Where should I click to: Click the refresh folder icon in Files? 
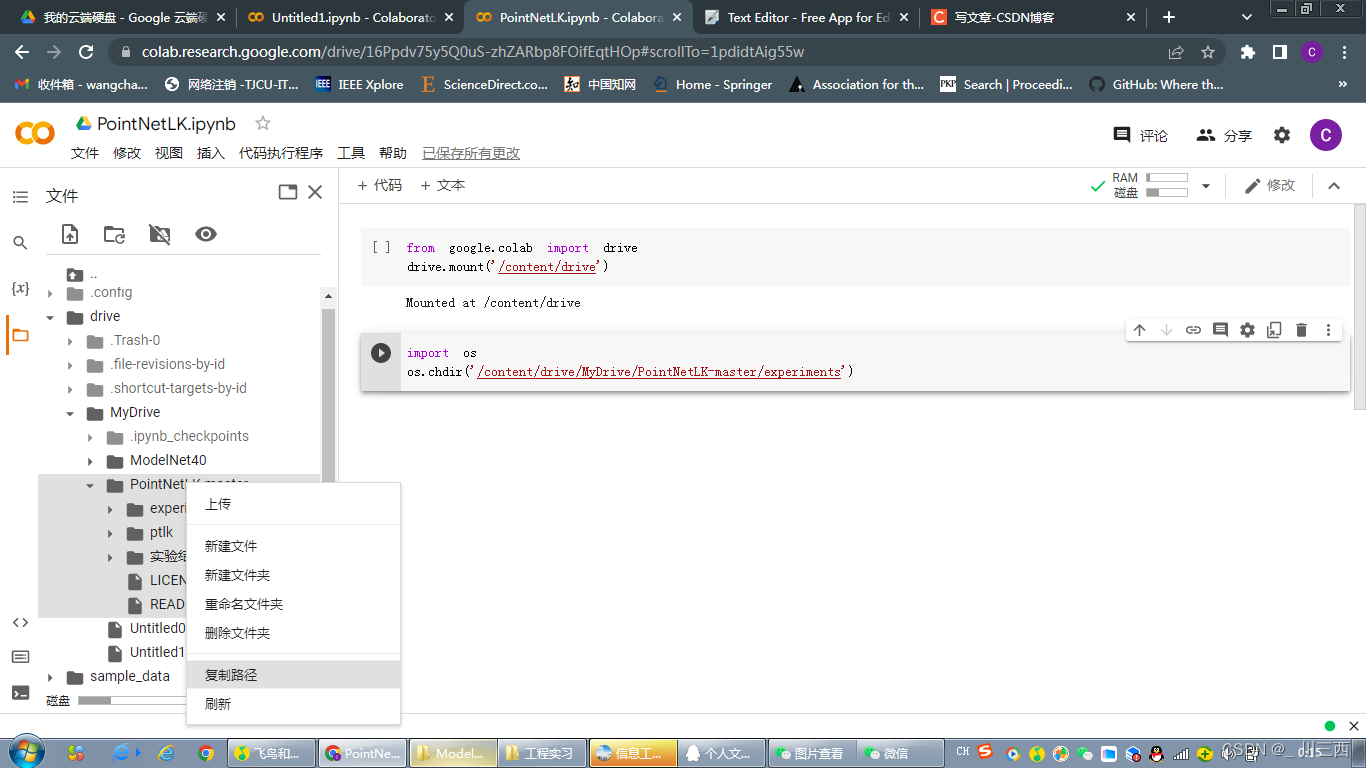click(x=115, y=234)
